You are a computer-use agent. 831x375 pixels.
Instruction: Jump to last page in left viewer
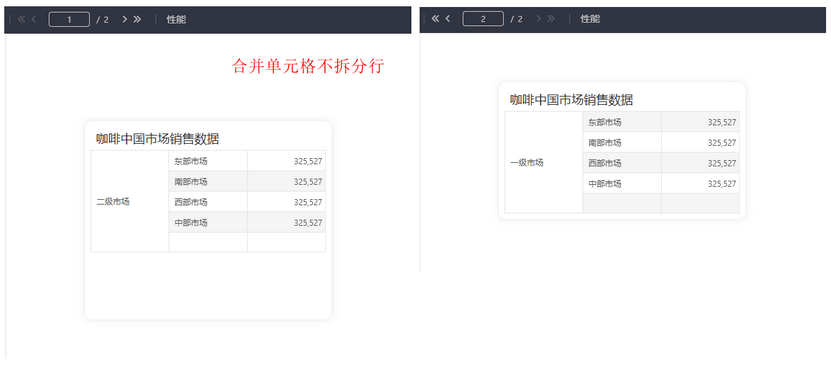pos(137,20)
